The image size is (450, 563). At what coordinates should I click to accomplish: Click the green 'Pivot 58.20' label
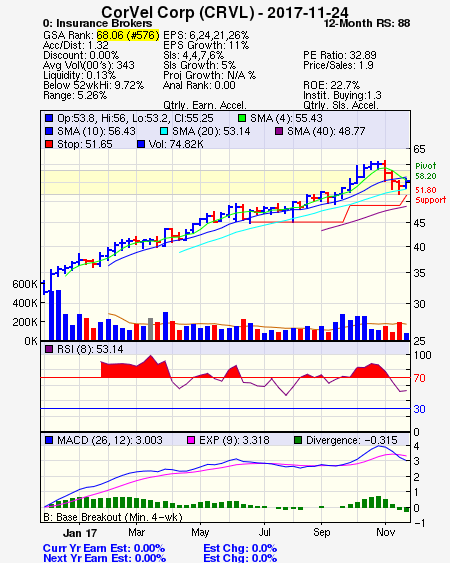coord(426,171)
